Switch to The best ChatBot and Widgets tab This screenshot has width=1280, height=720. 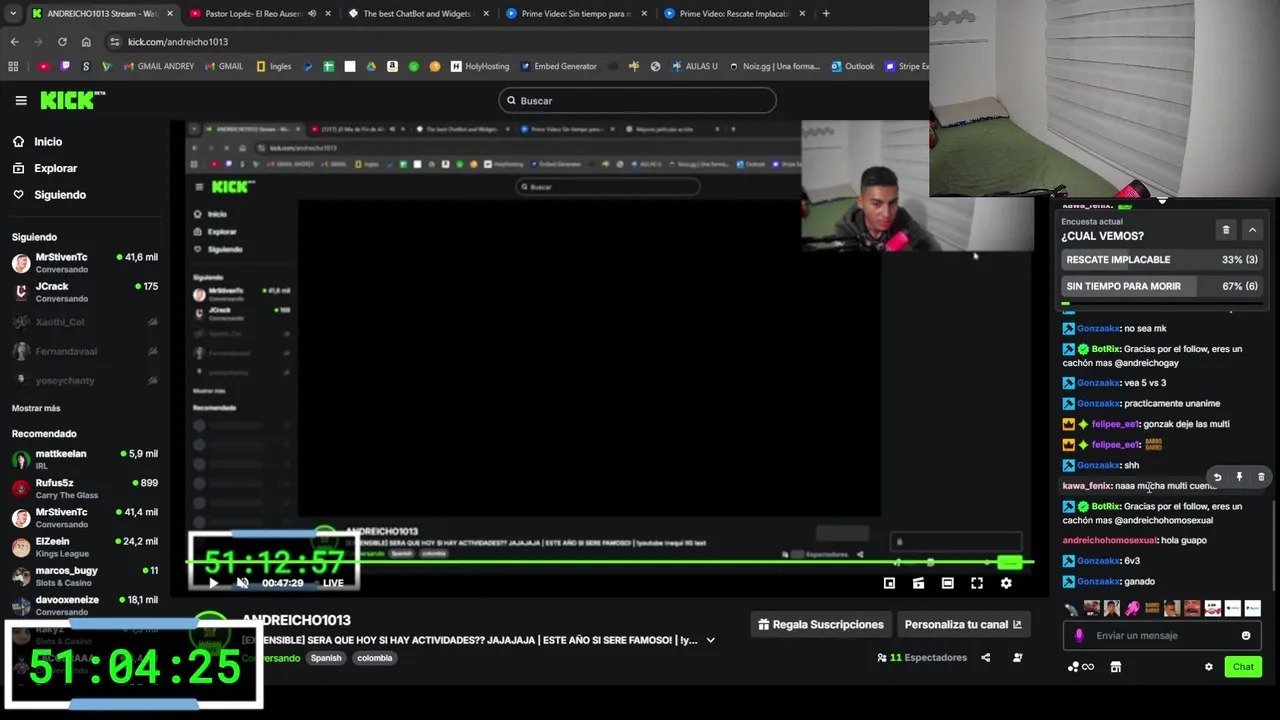pos(418,14)
